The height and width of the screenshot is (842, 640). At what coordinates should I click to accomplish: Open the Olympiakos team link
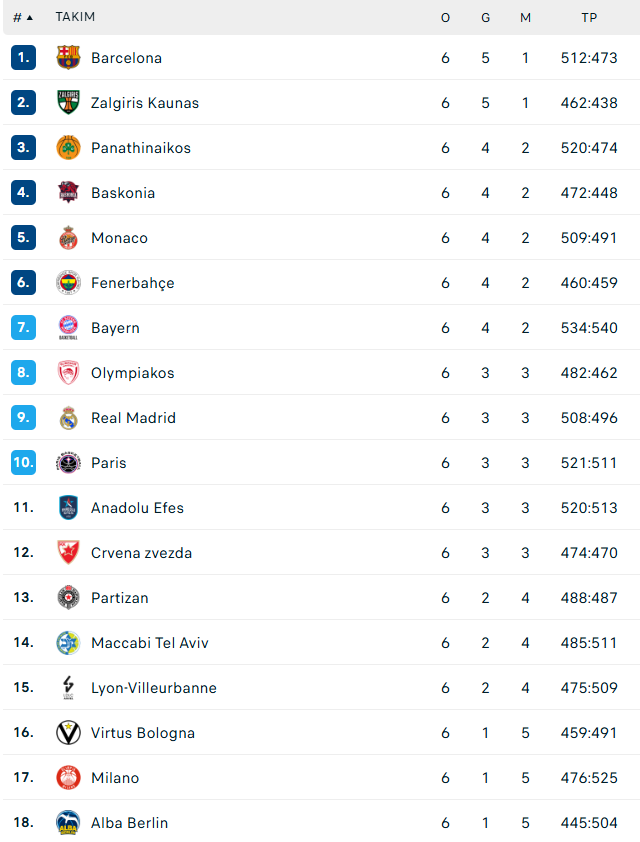132,373
